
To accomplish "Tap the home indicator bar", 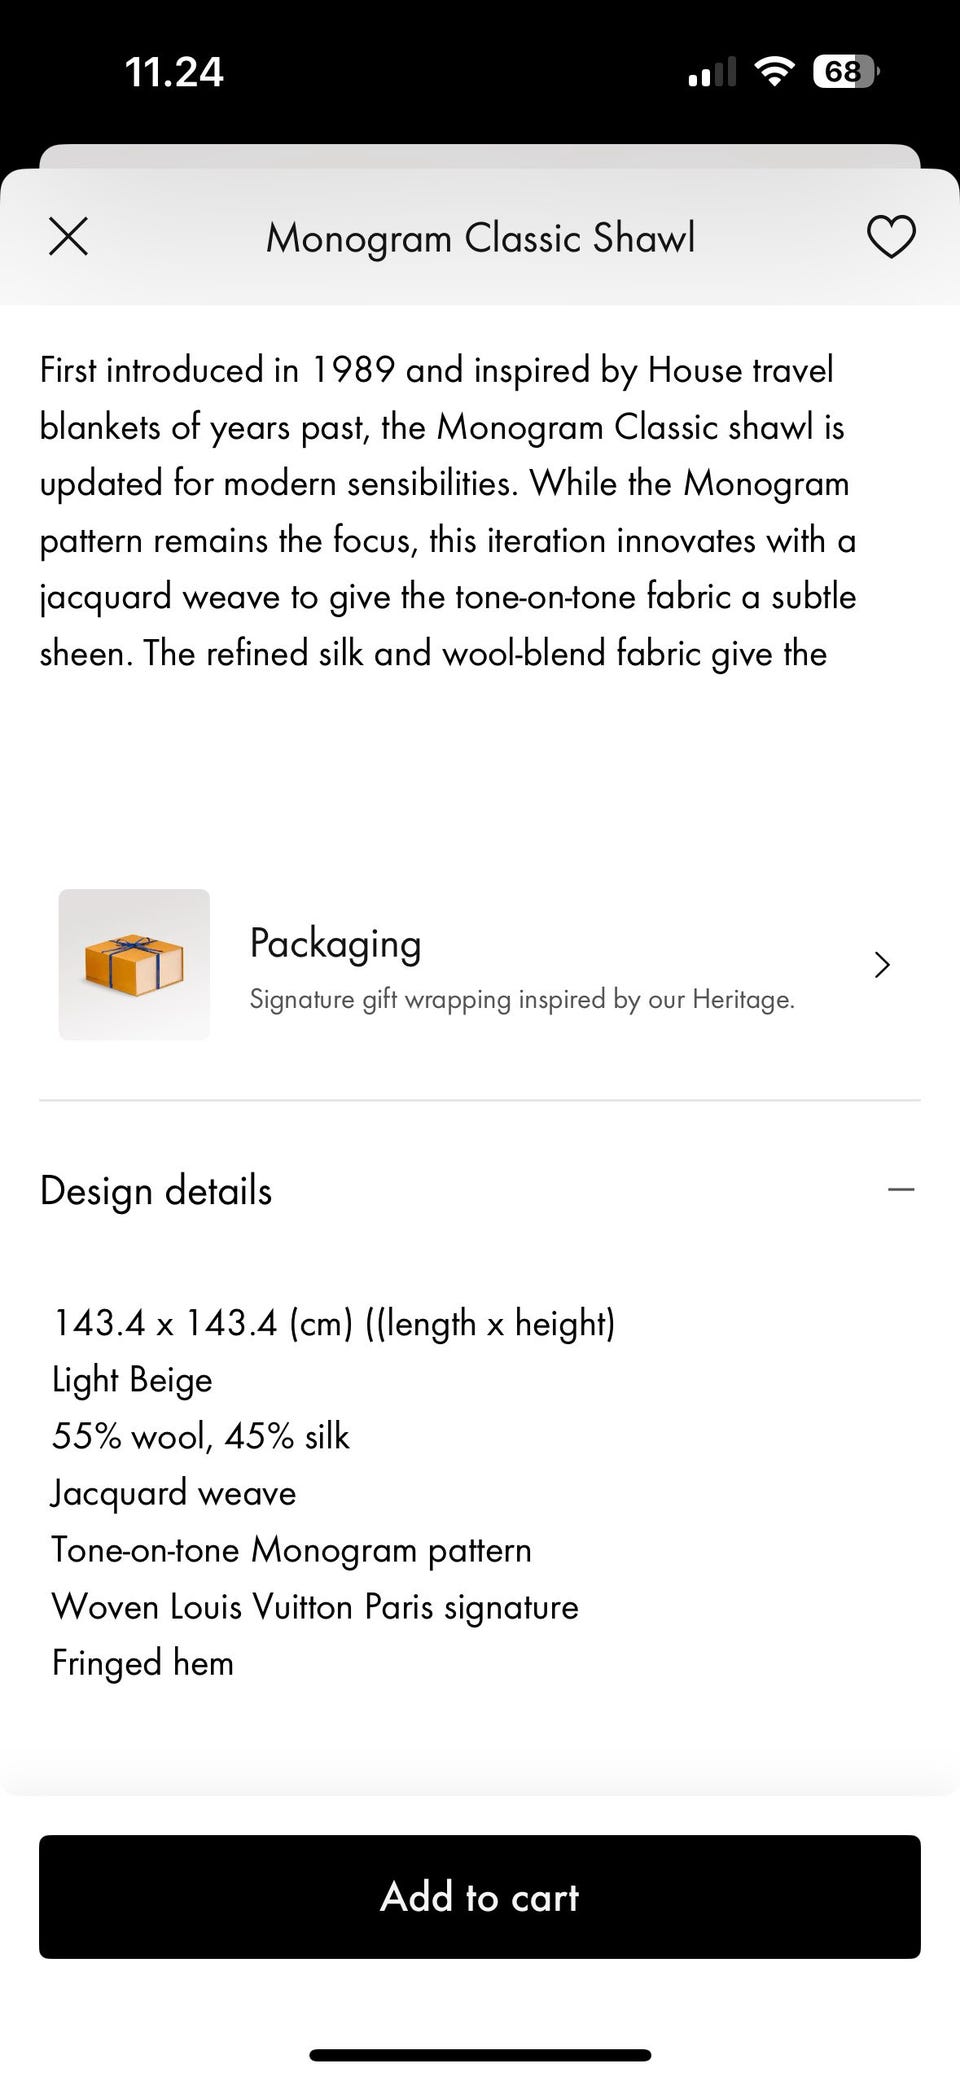I will point(480,2027).
